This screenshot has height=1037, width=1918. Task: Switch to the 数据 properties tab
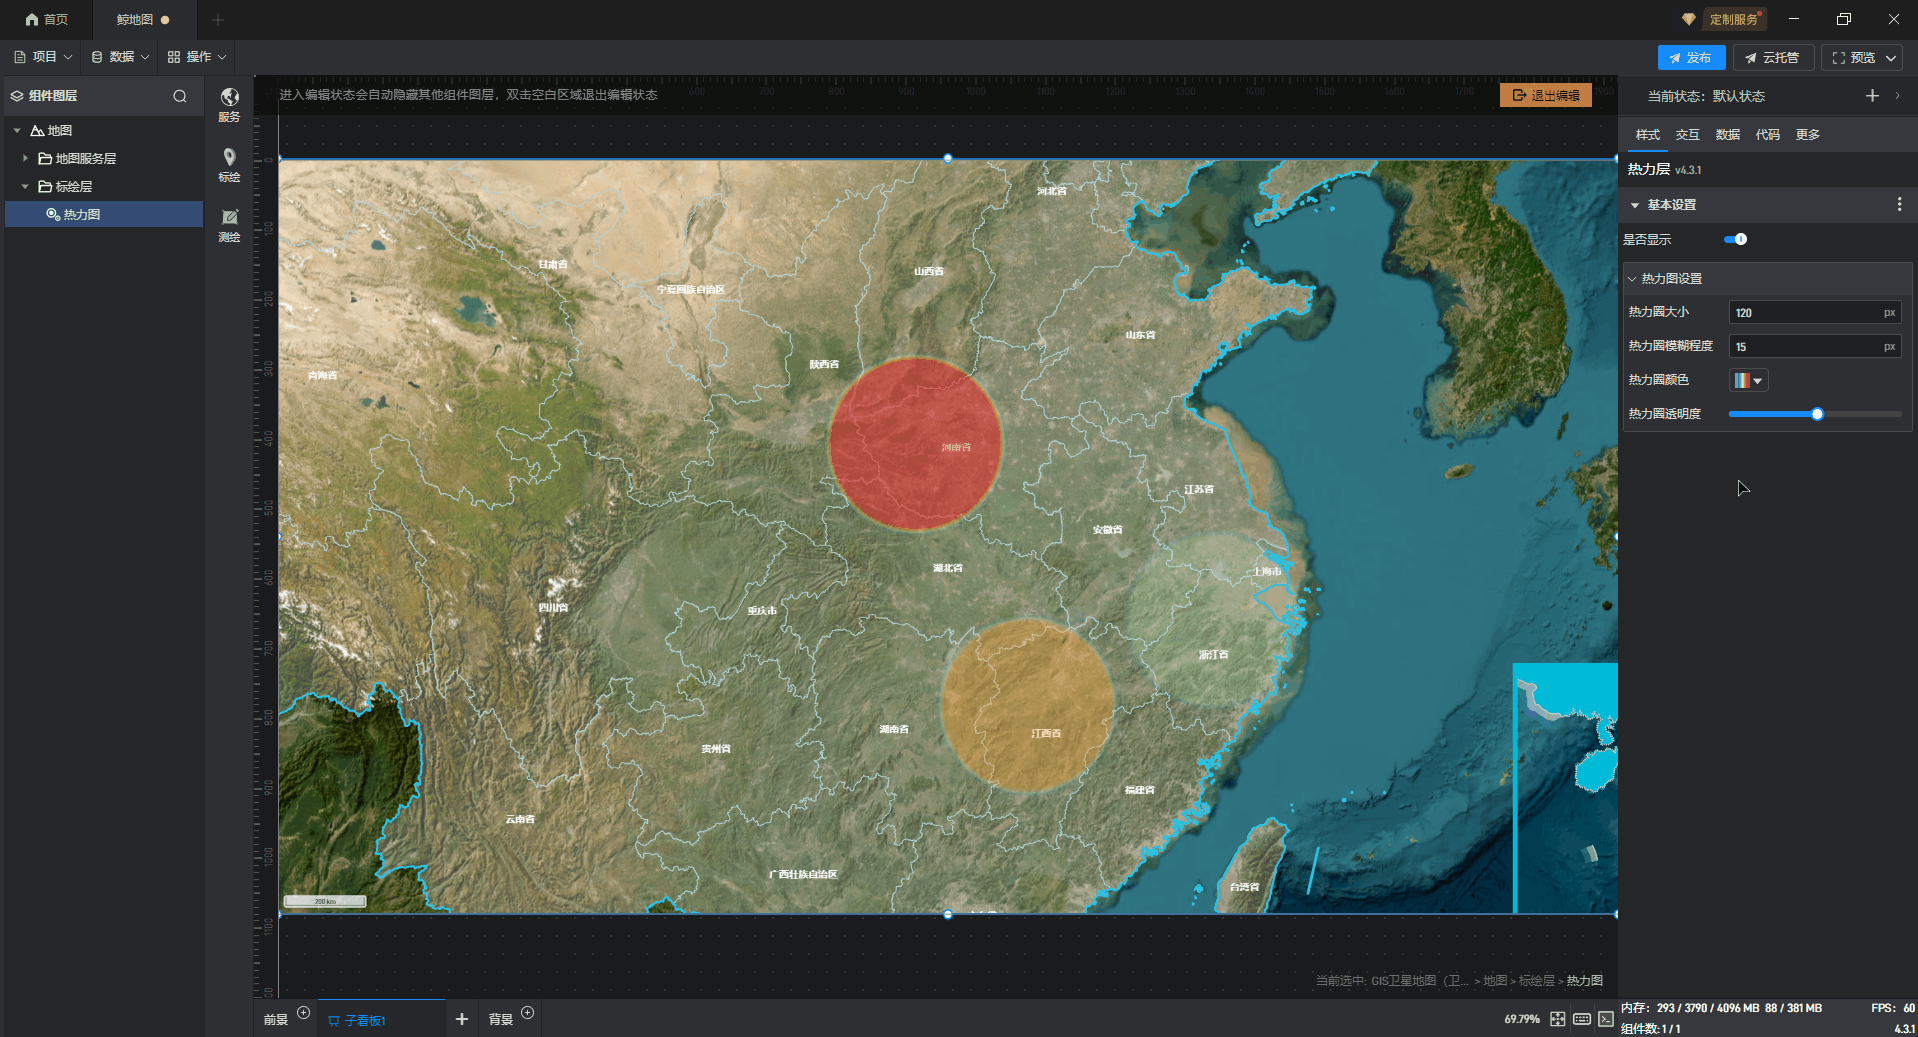coord(1727,134)
